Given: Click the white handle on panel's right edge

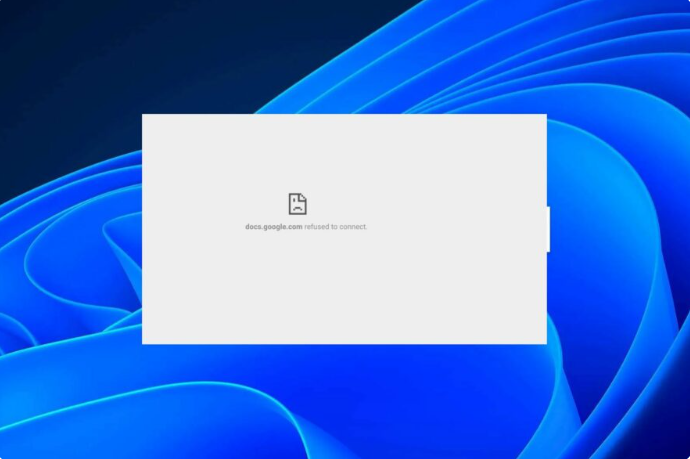Looking at the screenshot, I should pyautogui.click(x=548, y=229).
